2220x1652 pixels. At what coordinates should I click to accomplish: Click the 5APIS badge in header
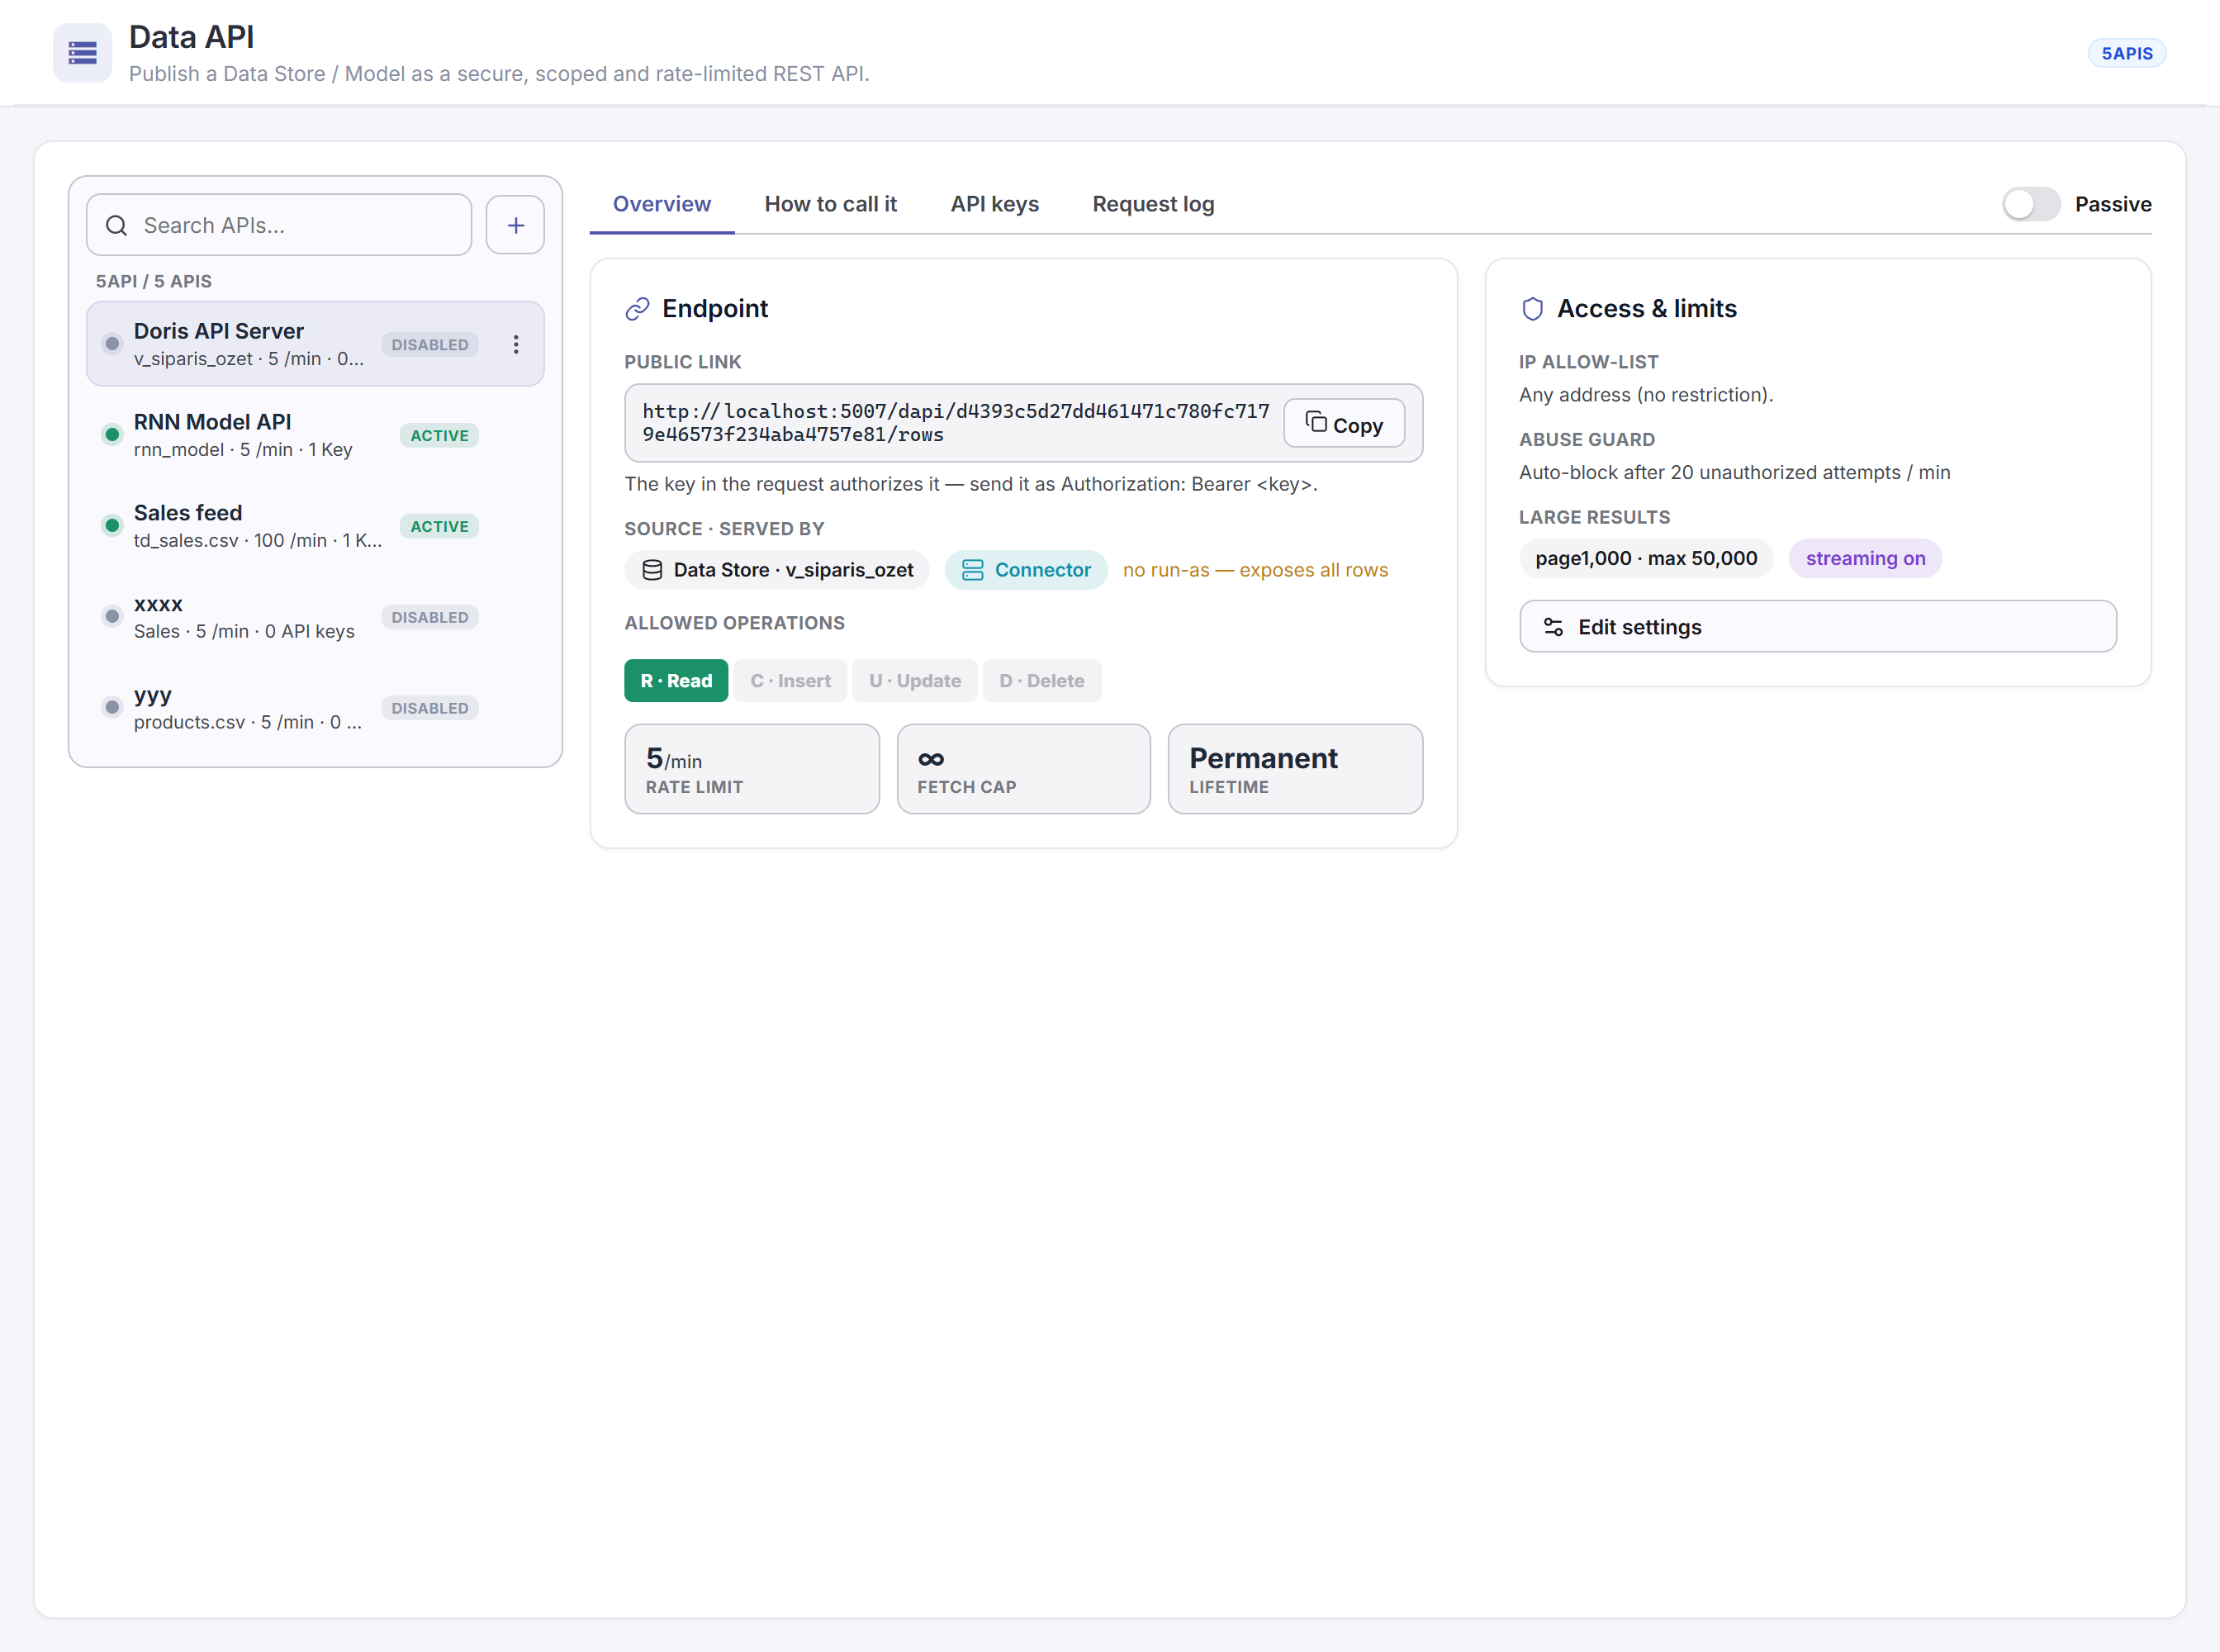[x=2127, y=53]
